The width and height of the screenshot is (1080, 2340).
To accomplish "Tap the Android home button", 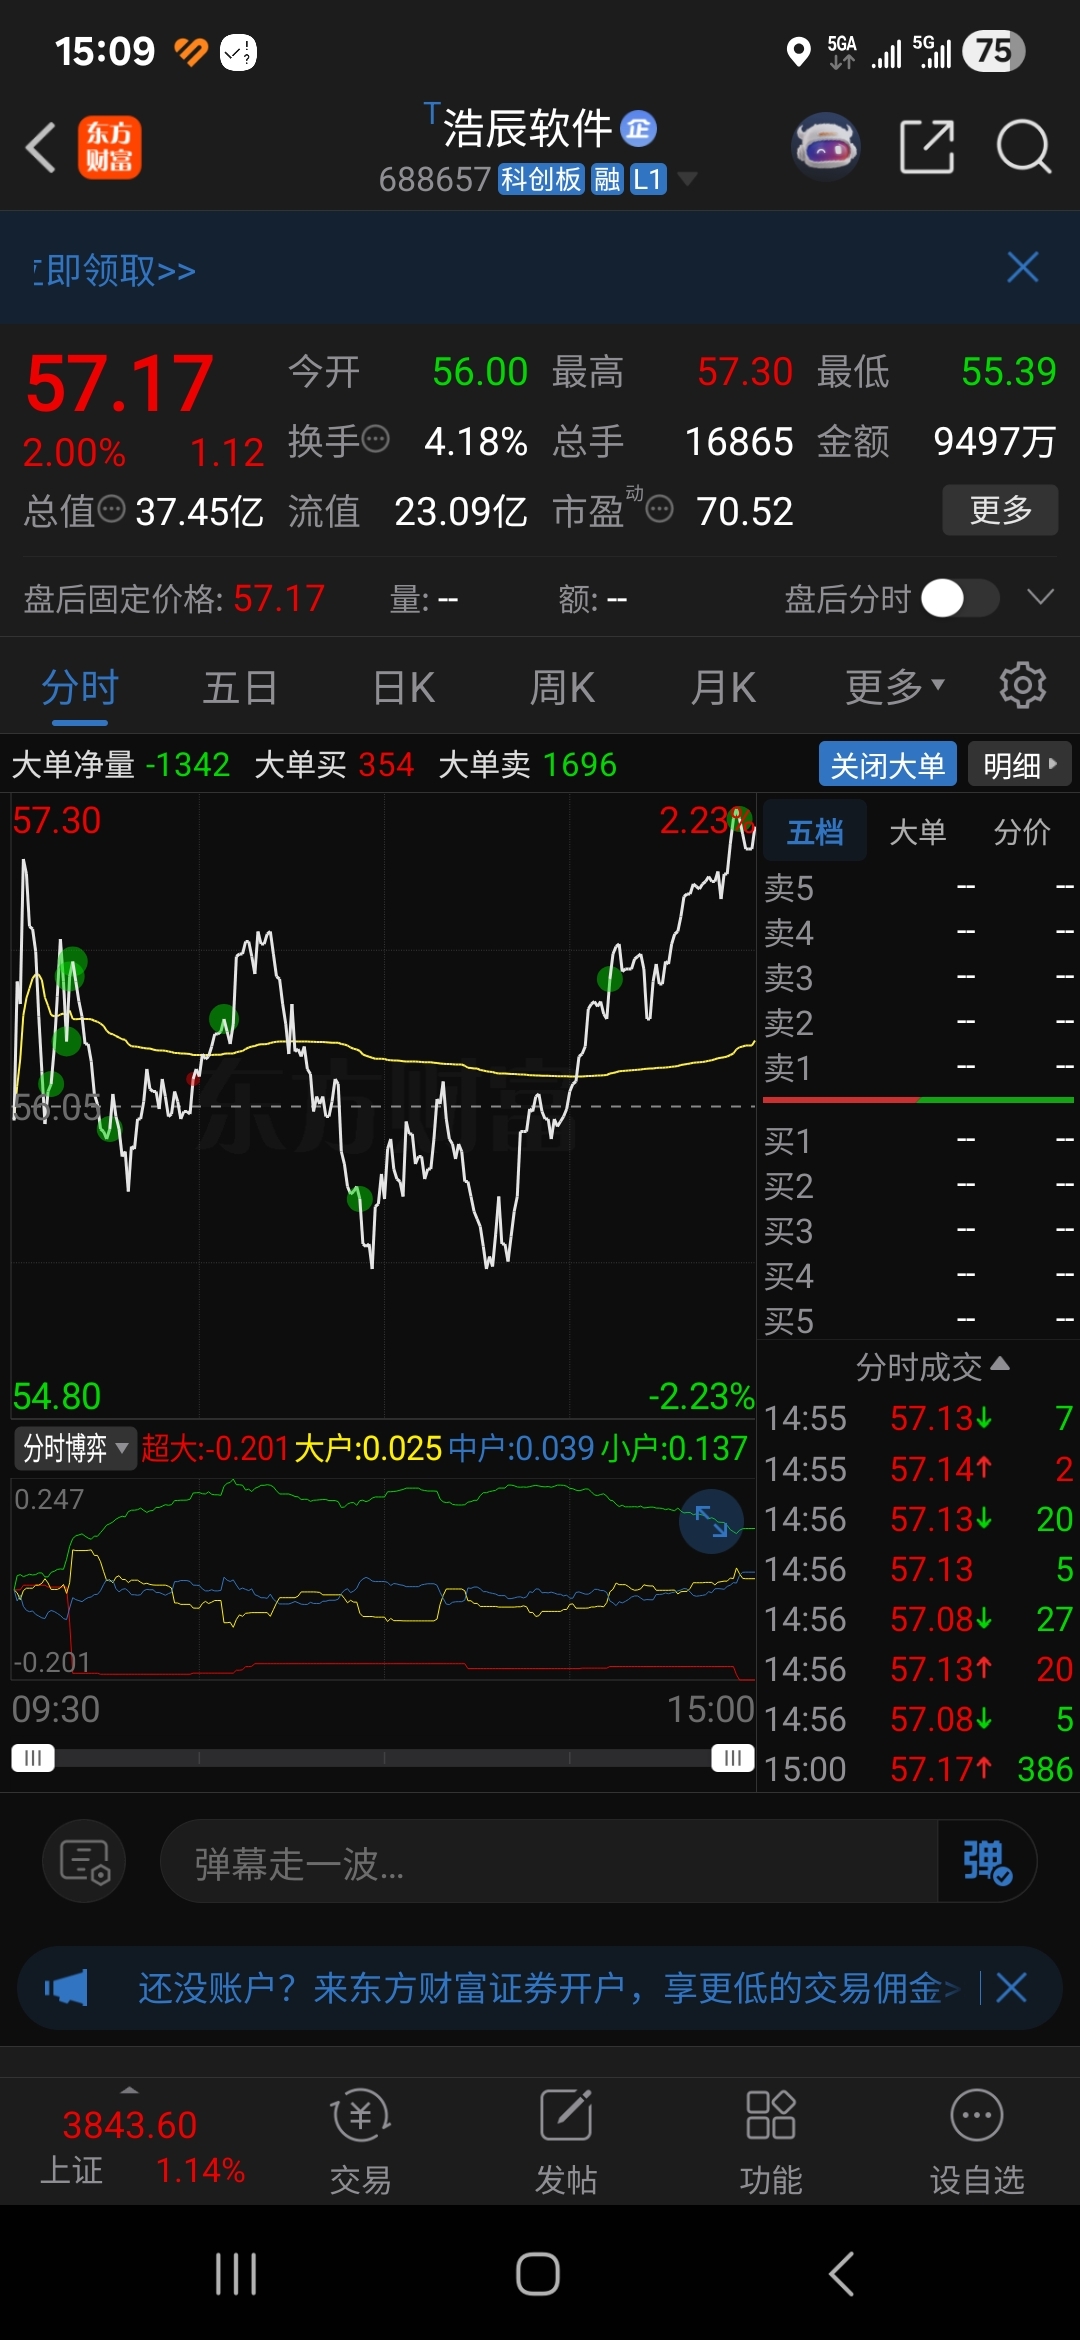I will [538, 2274].
